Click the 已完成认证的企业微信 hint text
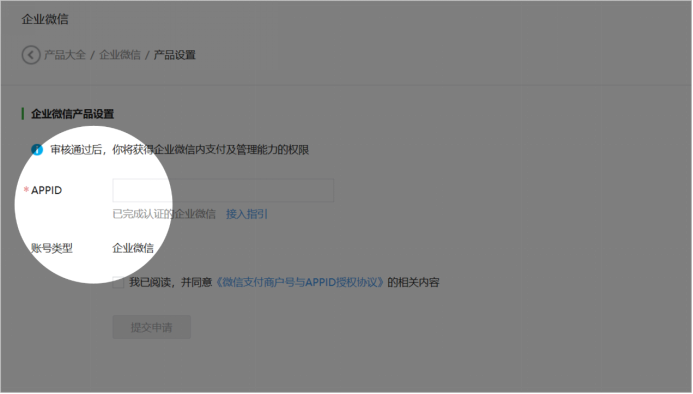This screenshot has width=693, height=394. [164, 214]
